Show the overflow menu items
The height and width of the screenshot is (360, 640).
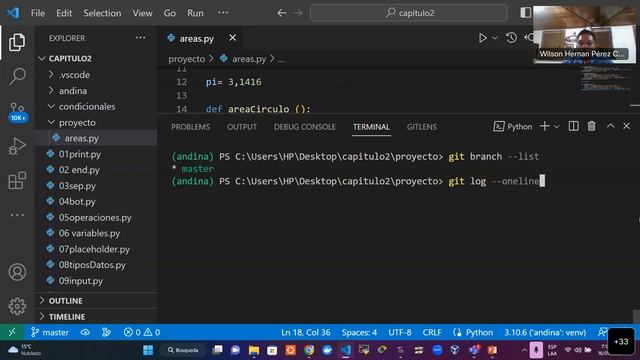(223, 13)
